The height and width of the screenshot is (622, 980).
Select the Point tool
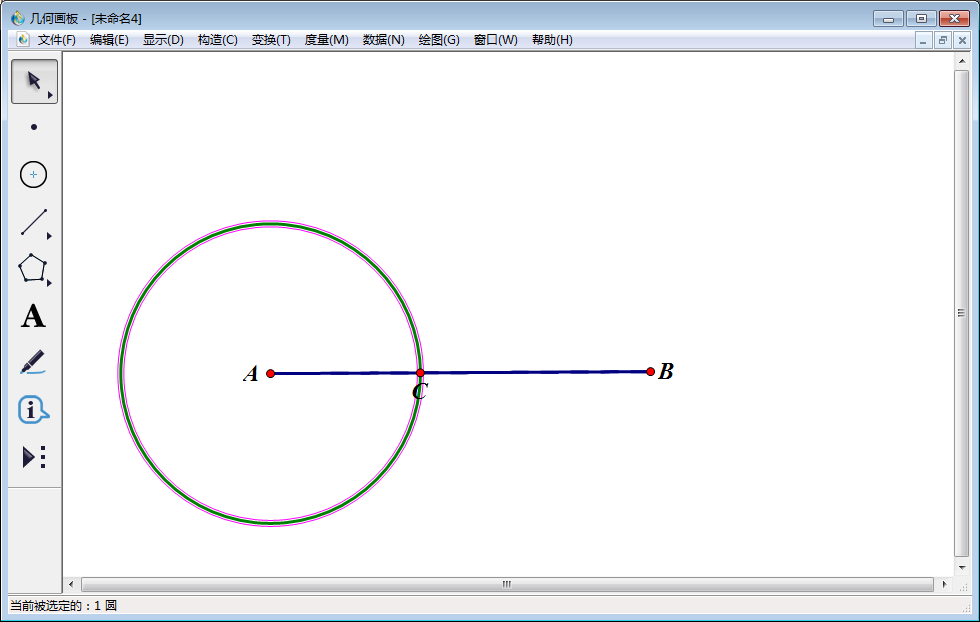point(34,127)
